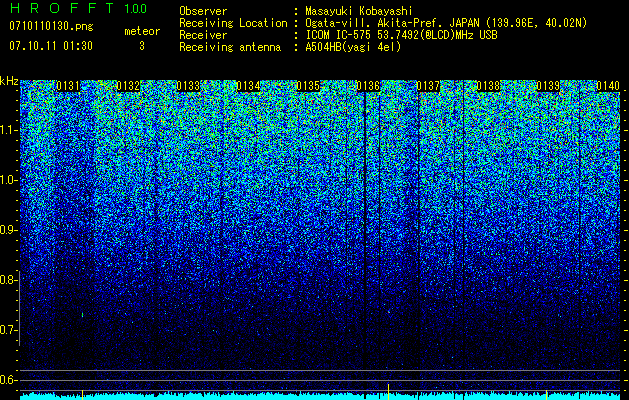This screenshot has width=629, height=400.
Task: Click the date stamp 07.10.11 01:30
Action: pos(51,46)
